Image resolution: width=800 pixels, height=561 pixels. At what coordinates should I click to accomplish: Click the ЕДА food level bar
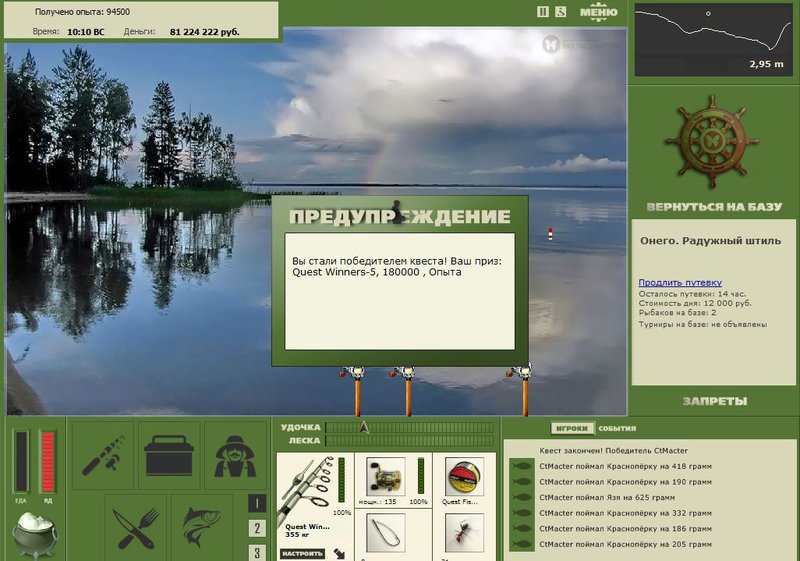click(21, 462)
